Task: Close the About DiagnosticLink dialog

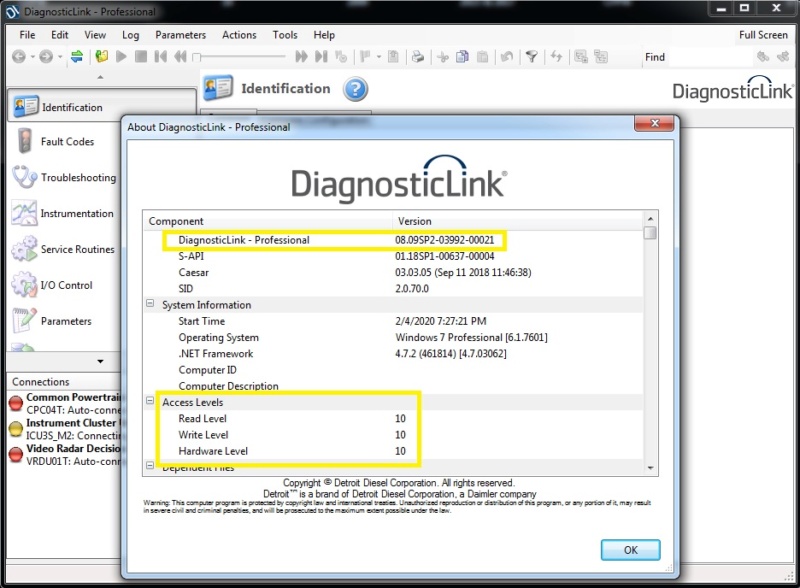Action: point(655,123)
